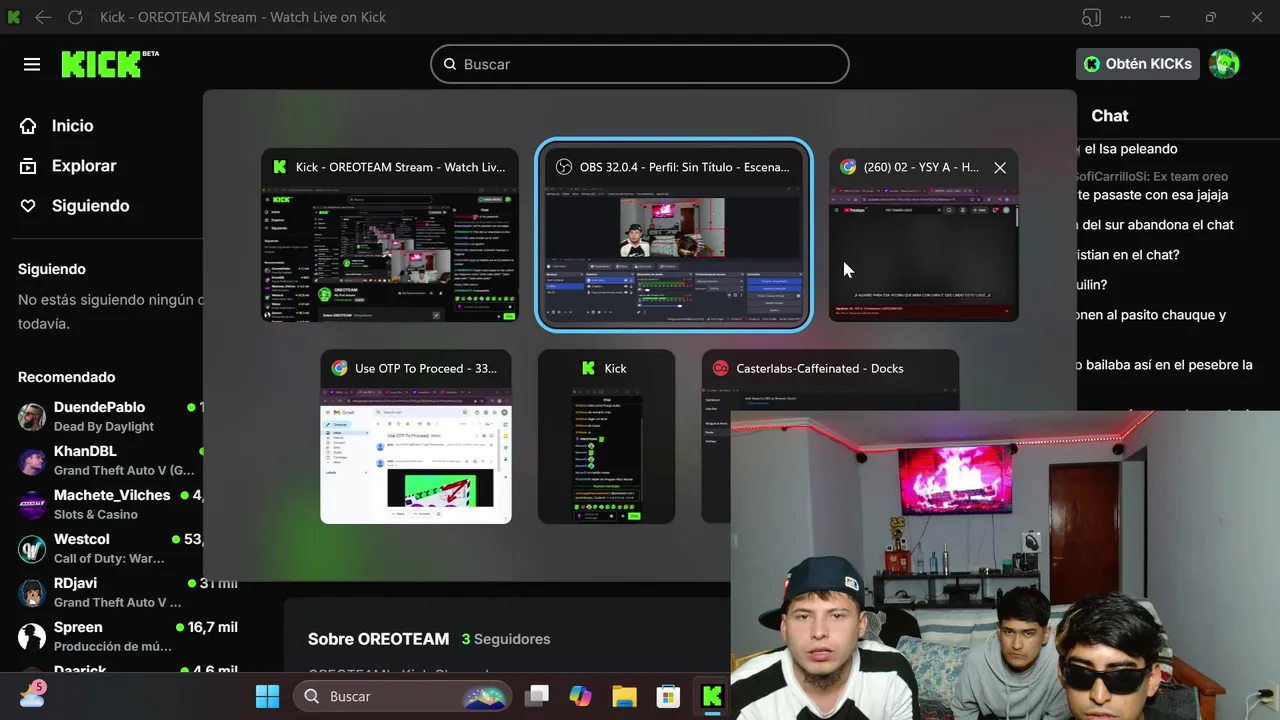Click the OBS icon in switcher title

tap(564, 167)
